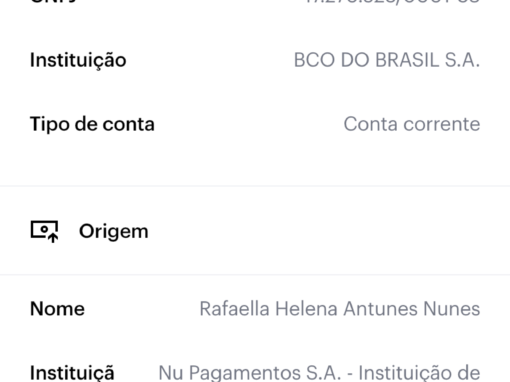Tap the truncated Instituiçã label at bottom
The width and height of the screenshot is (510, 382).
click(x=72, y=373)
